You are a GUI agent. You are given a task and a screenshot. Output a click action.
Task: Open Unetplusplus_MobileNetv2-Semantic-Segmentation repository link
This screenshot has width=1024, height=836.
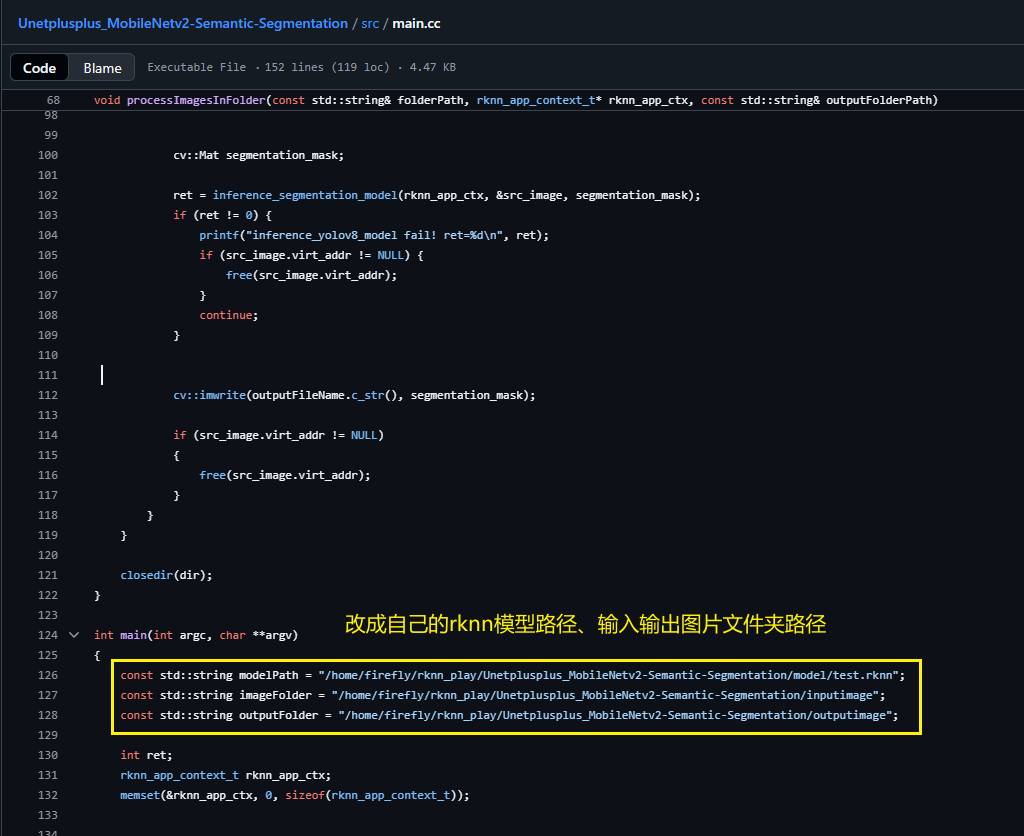pyautogui.click(x=183, y=24)
